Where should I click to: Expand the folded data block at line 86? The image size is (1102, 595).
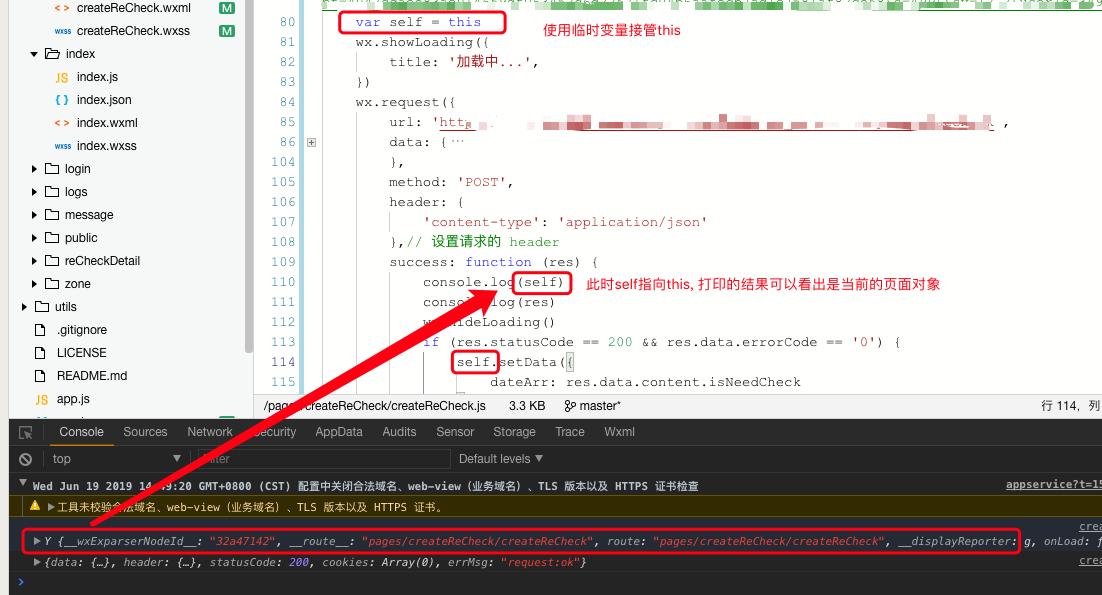(x=311, y=143)
